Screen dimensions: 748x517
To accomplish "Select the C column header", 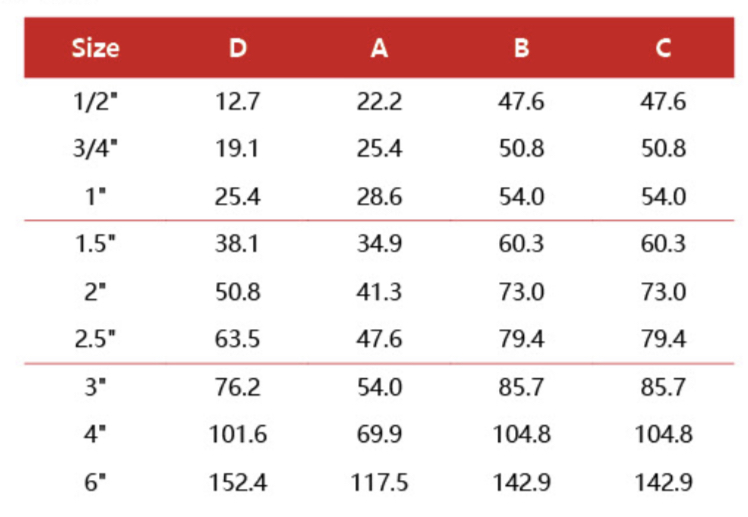I will 663,48.
